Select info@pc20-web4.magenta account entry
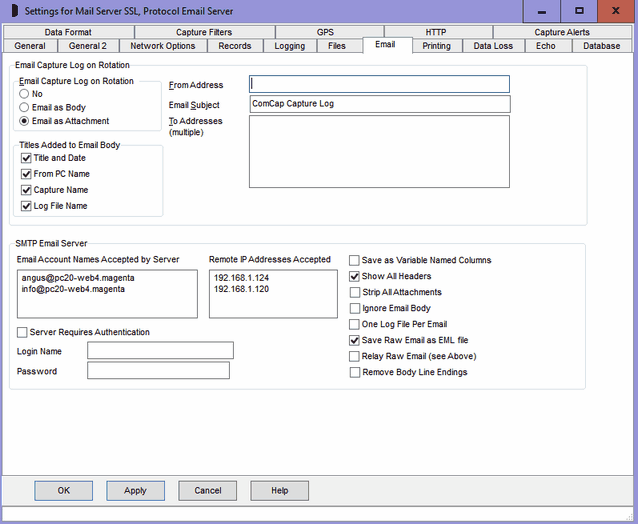This screenshot has width=638, height=524. (73, 289)
